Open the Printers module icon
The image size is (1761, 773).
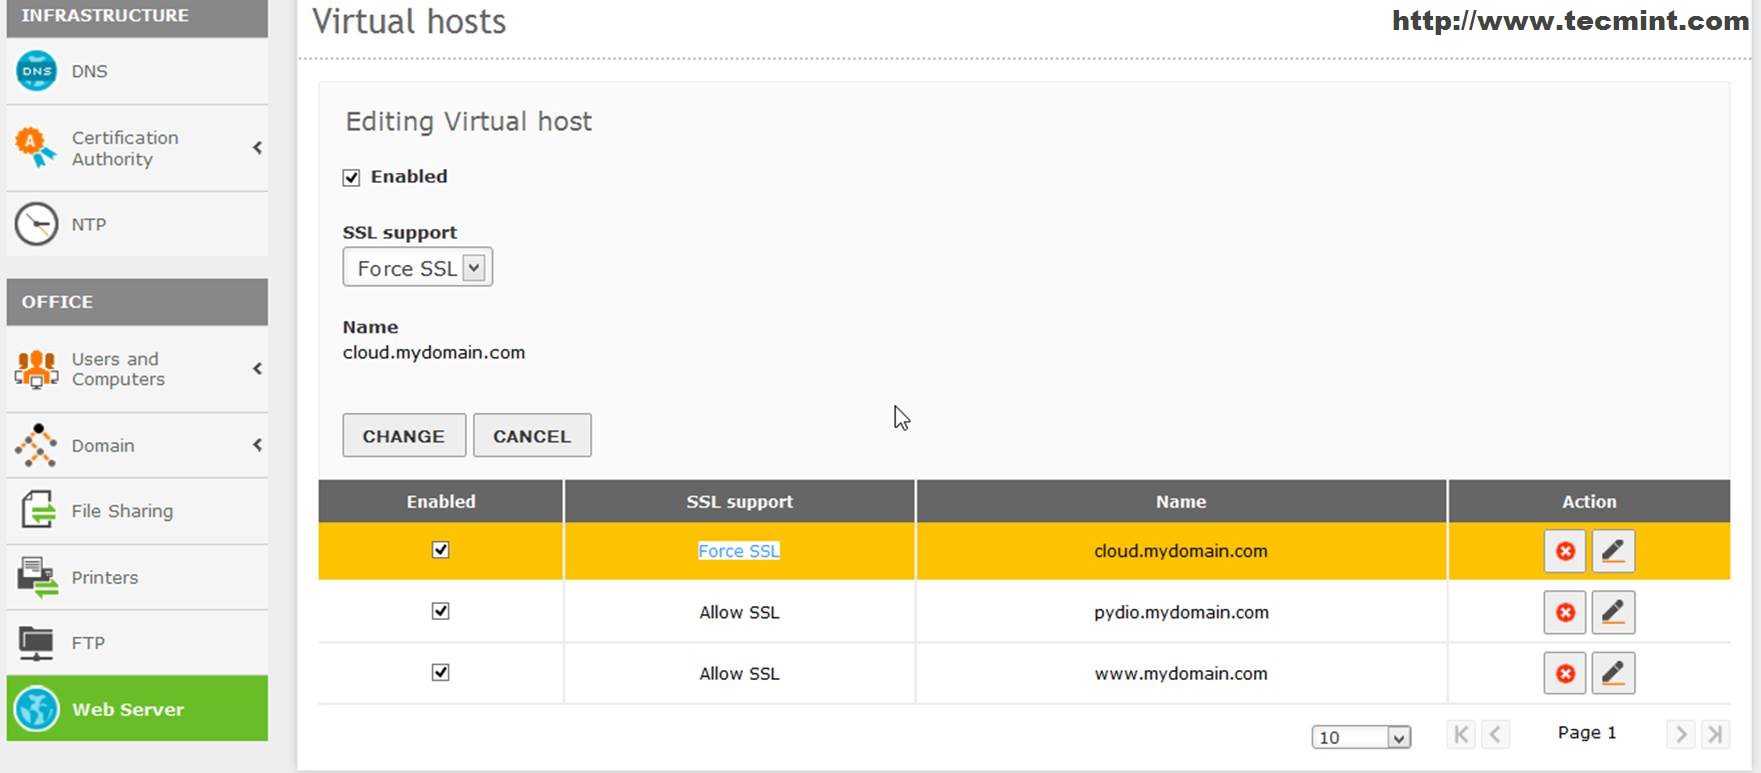coord(37,577)
